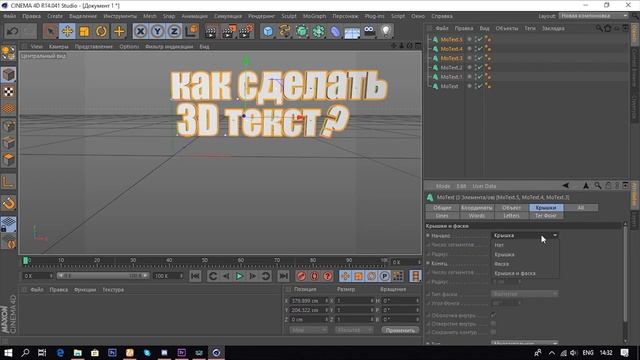Screen dimensions: 640x360
Task: Click the Undo arrow in the top toolbar
Action: [12, 31]
